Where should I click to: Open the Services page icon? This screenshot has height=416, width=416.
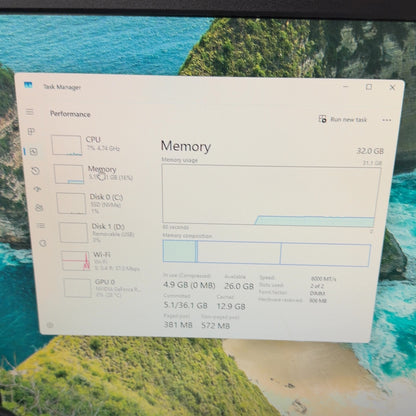pyautogui.click(x=43, y=243)
